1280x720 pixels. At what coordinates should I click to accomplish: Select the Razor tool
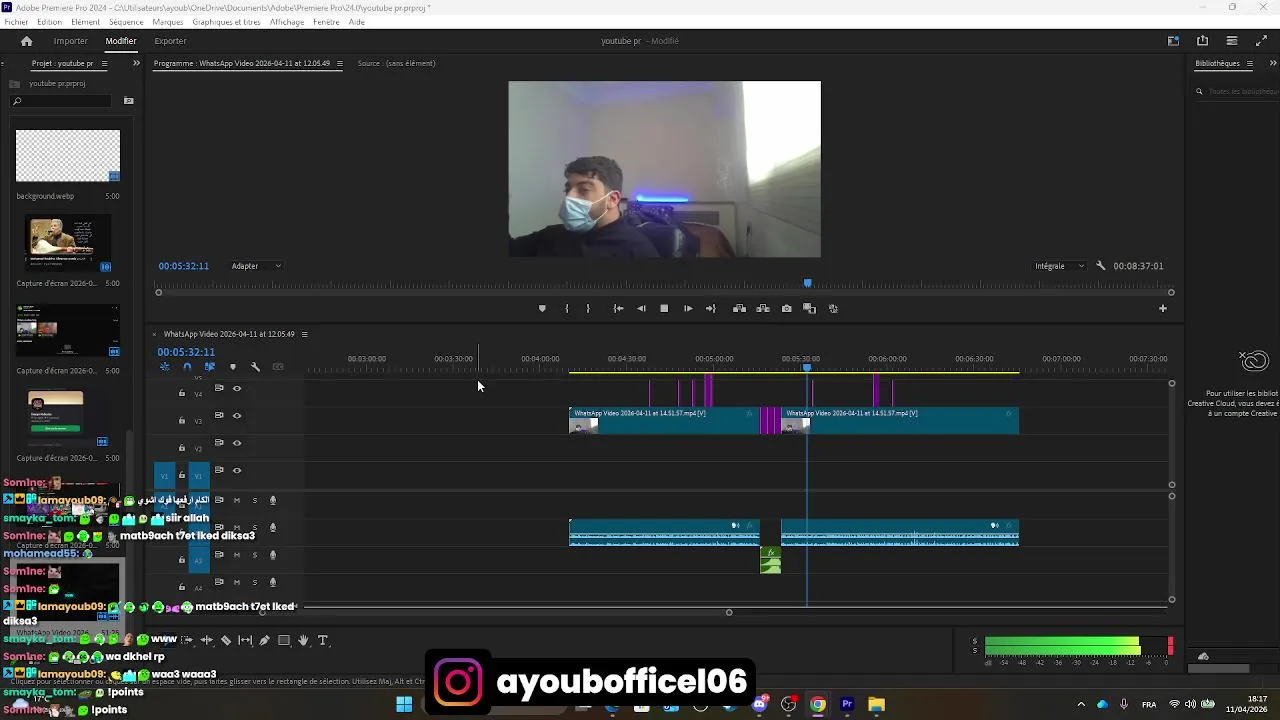[x=226, y=640]
